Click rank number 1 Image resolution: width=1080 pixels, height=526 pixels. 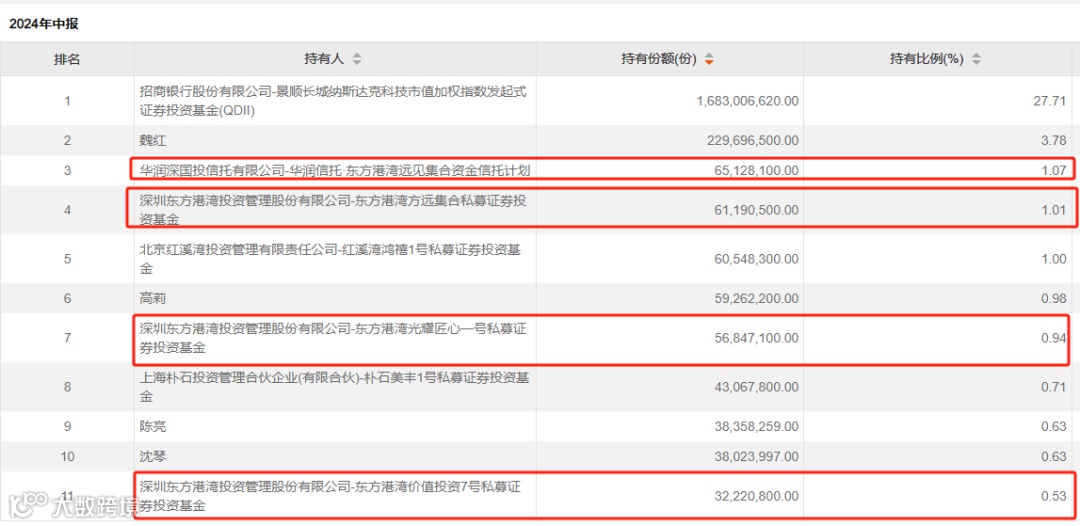pyautogui.click(x=68, y=101)
